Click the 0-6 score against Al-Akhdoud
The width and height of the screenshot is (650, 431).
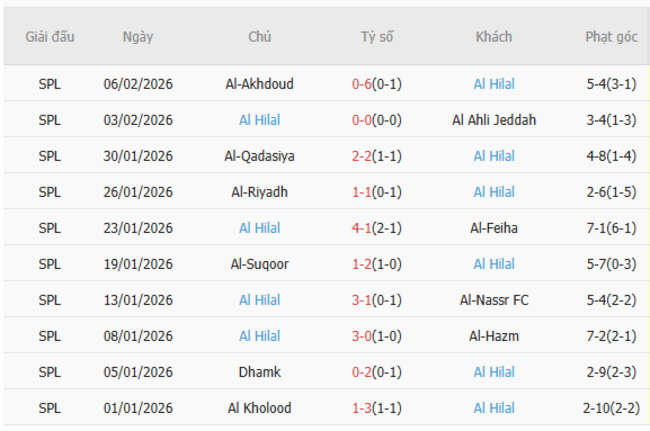tap(362, 84)
